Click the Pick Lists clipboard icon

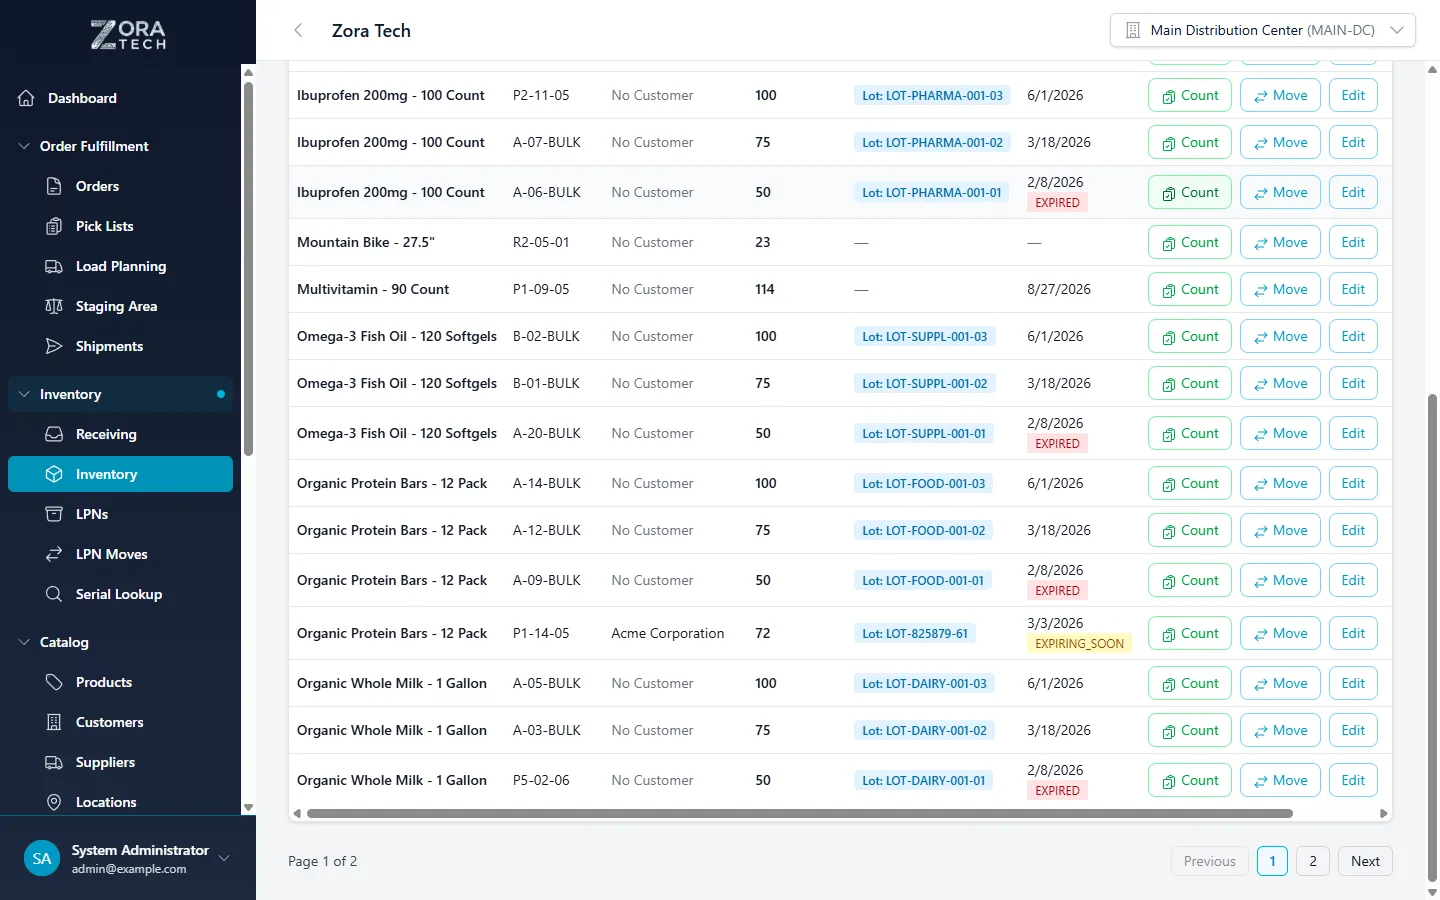point(54,226)
